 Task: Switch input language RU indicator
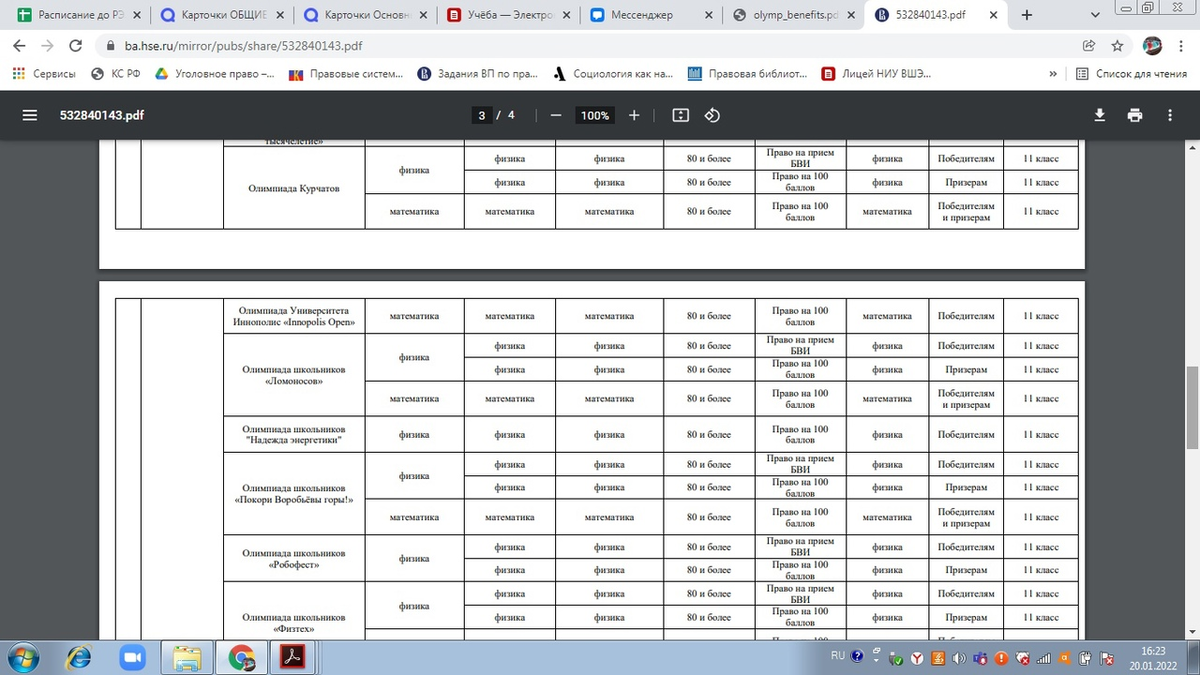838,657
